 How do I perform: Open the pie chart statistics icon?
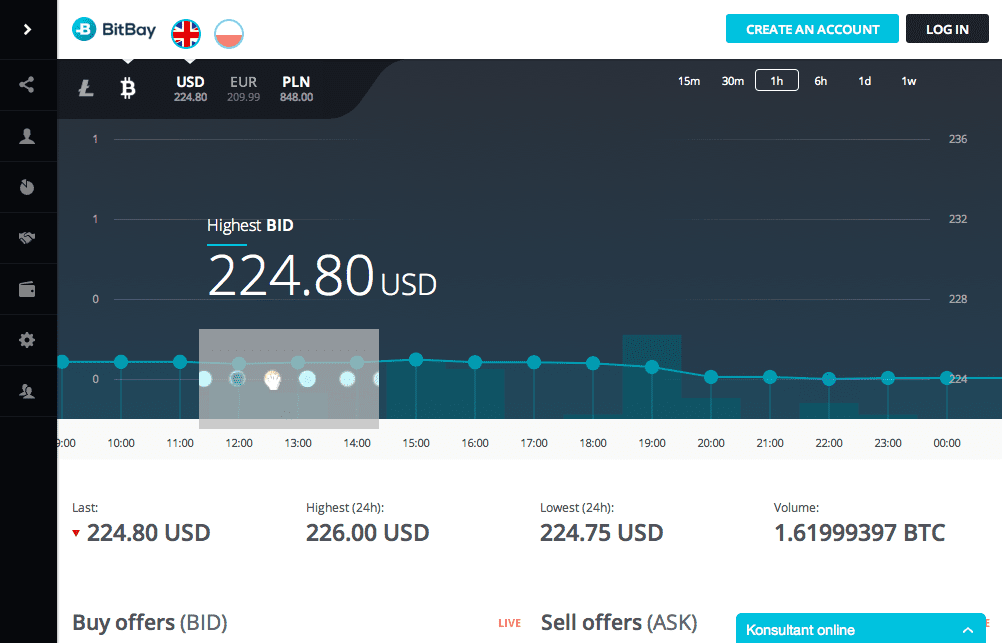pos(27,187)
